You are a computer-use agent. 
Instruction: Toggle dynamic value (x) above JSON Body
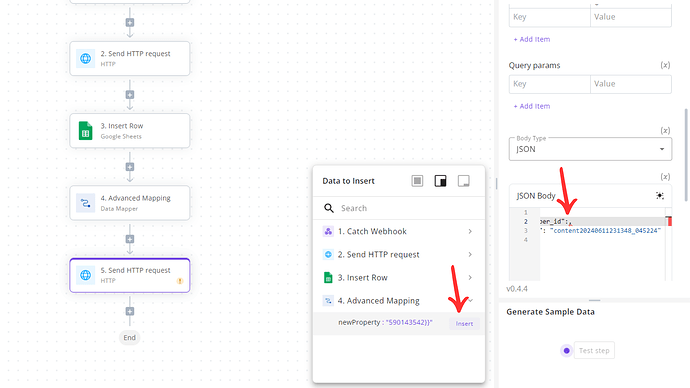coord(665,176)
